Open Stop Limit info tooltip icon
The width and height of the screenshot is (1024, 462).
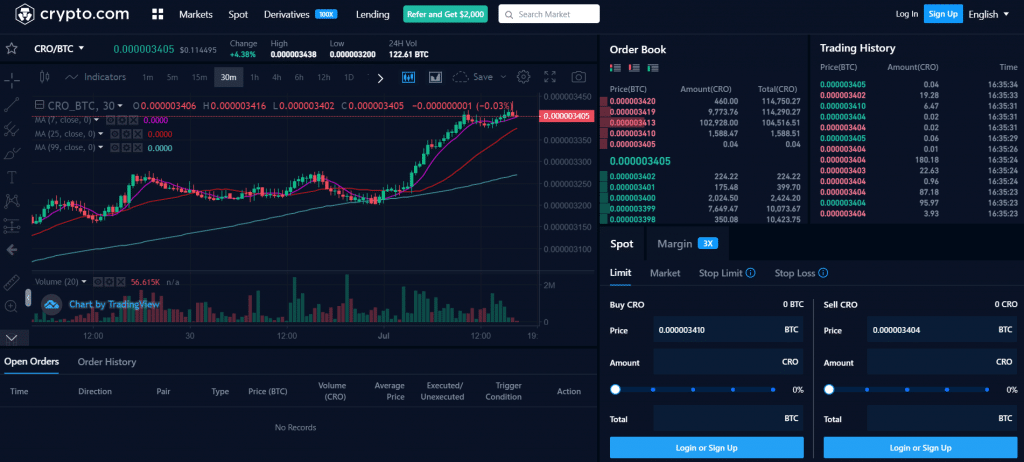[750, 273]
